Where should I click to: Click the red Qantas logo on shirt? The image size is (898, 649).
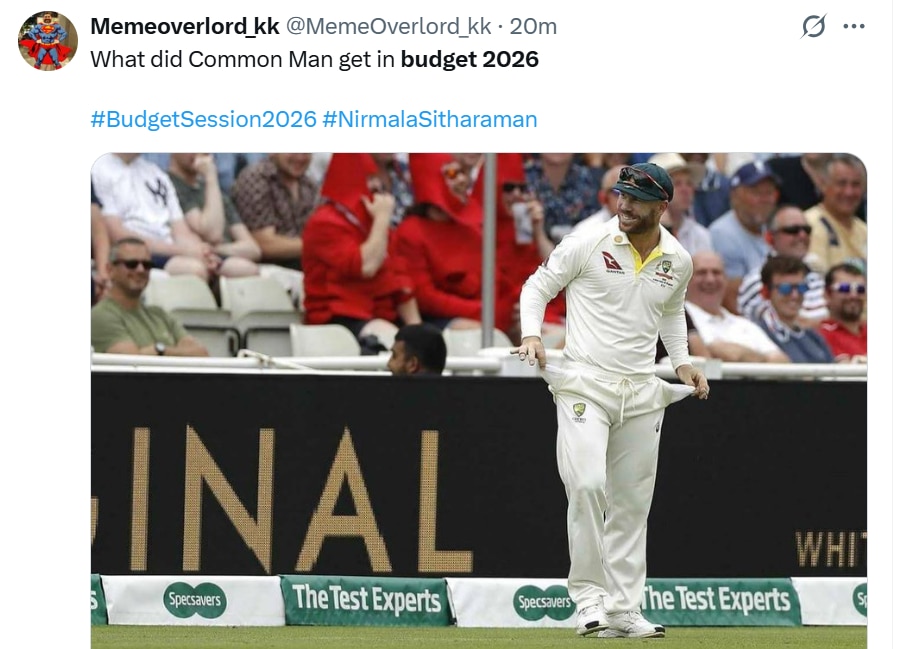click(613, 261)
